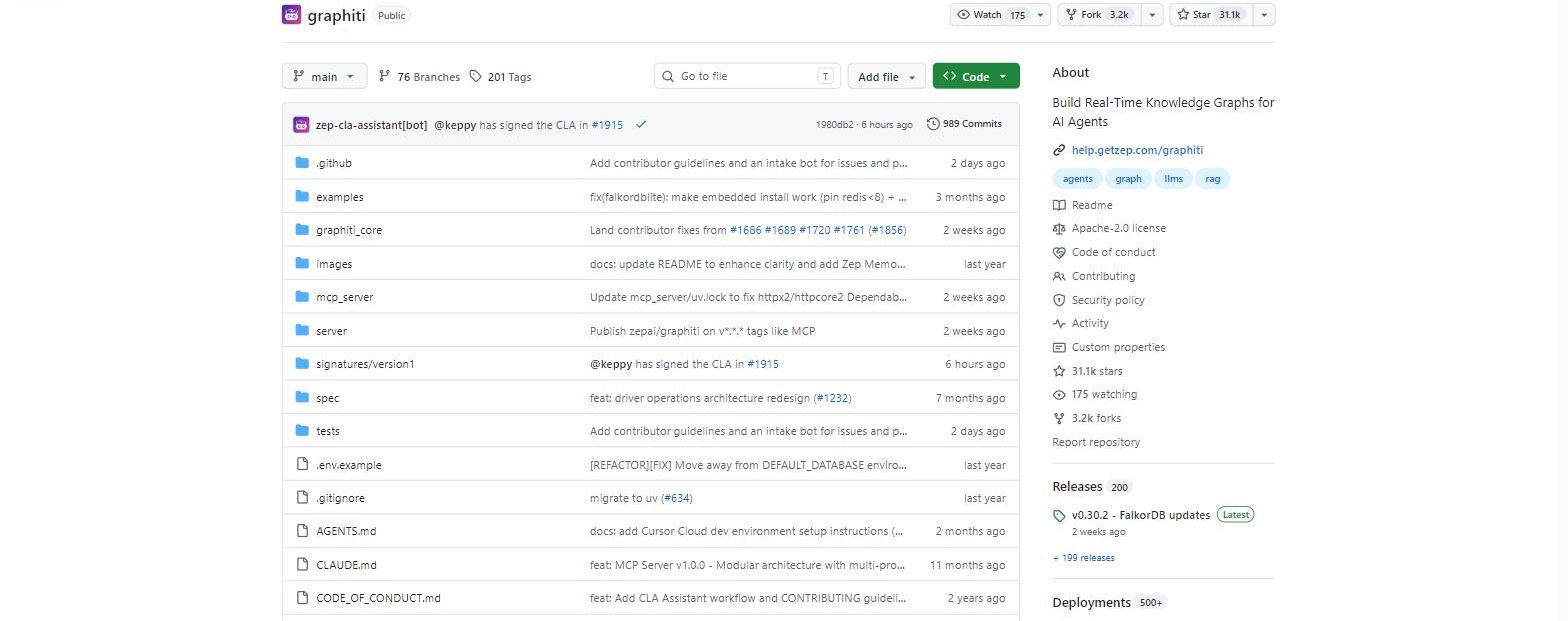Image resolution: width=1568 pixels, height=621 pixels.
Task: Open the Contributing link in About
Action: tap(1103, 277)
